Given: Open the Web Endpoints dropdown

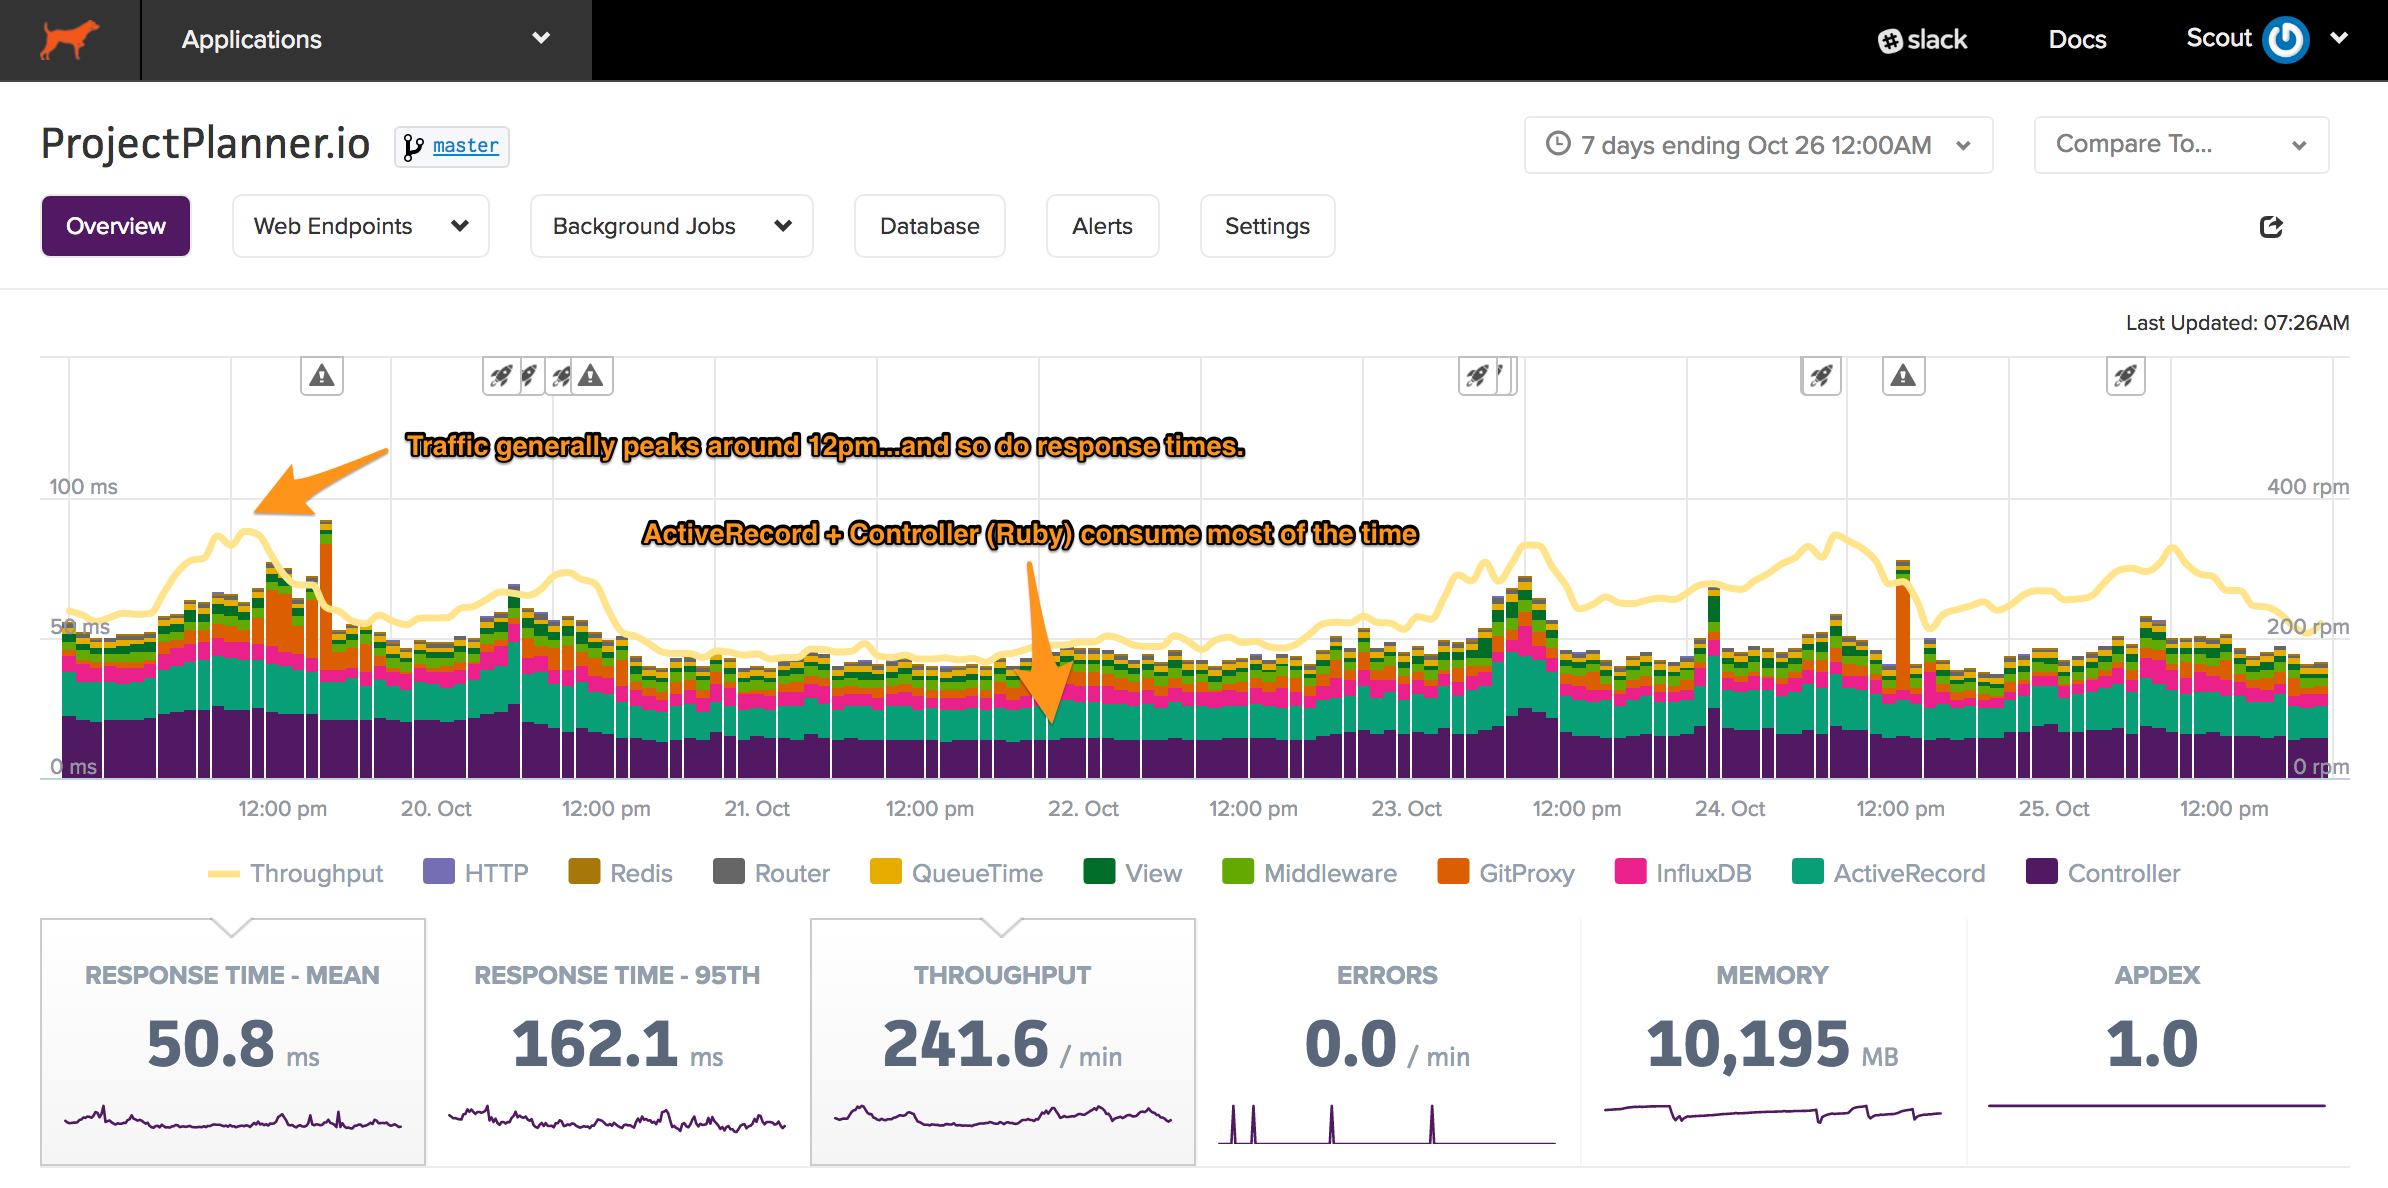Looking at the screenshot, I should pyautogui.click(x=361, y=226).
